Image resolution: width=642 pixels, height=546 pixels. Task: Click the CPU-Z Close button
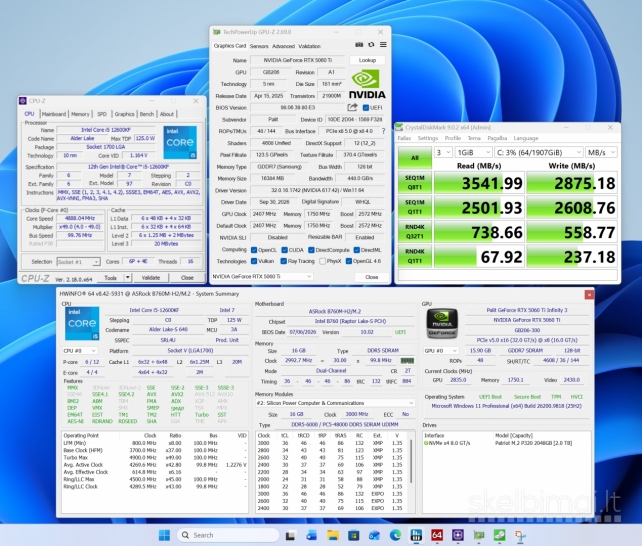coord(187,278)
